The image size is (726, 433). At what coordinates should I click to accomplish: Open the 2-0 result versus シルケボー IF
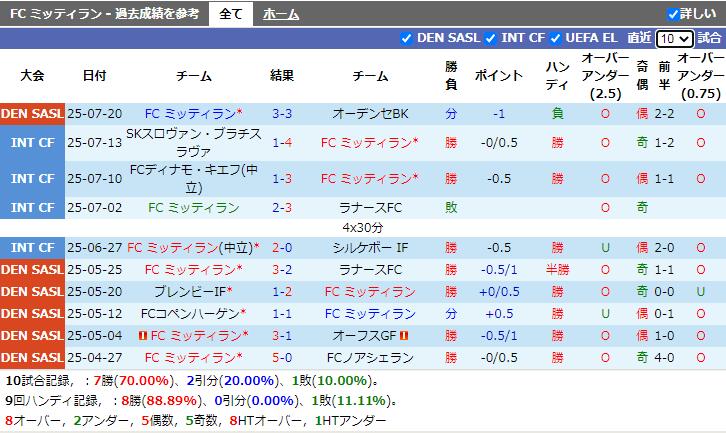(282, 248)
